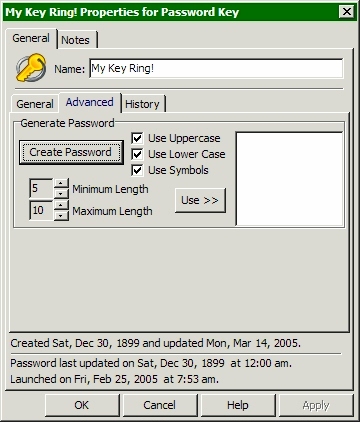
Task: Open the Help button
Action: pyautogui.click(x=238, y=405)
